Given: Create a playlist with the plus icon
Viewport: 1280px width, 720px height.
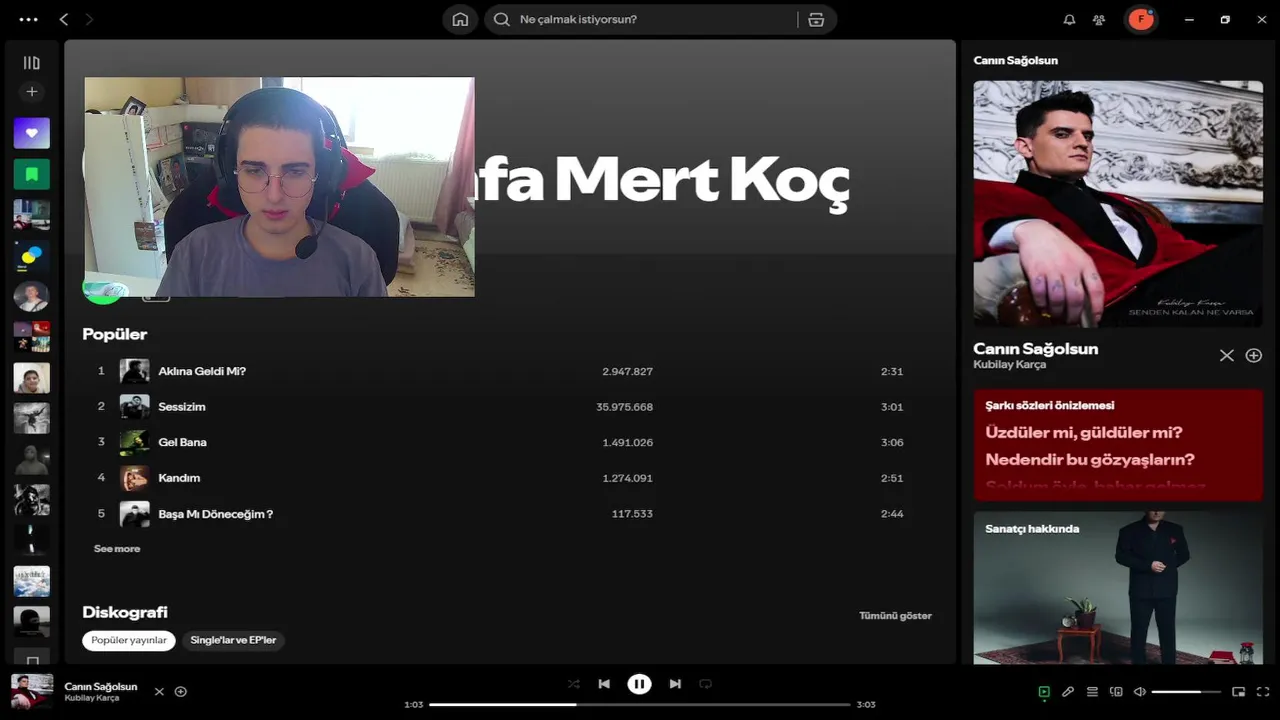Looking at the screenshot, I should click(x=31, y=92).
